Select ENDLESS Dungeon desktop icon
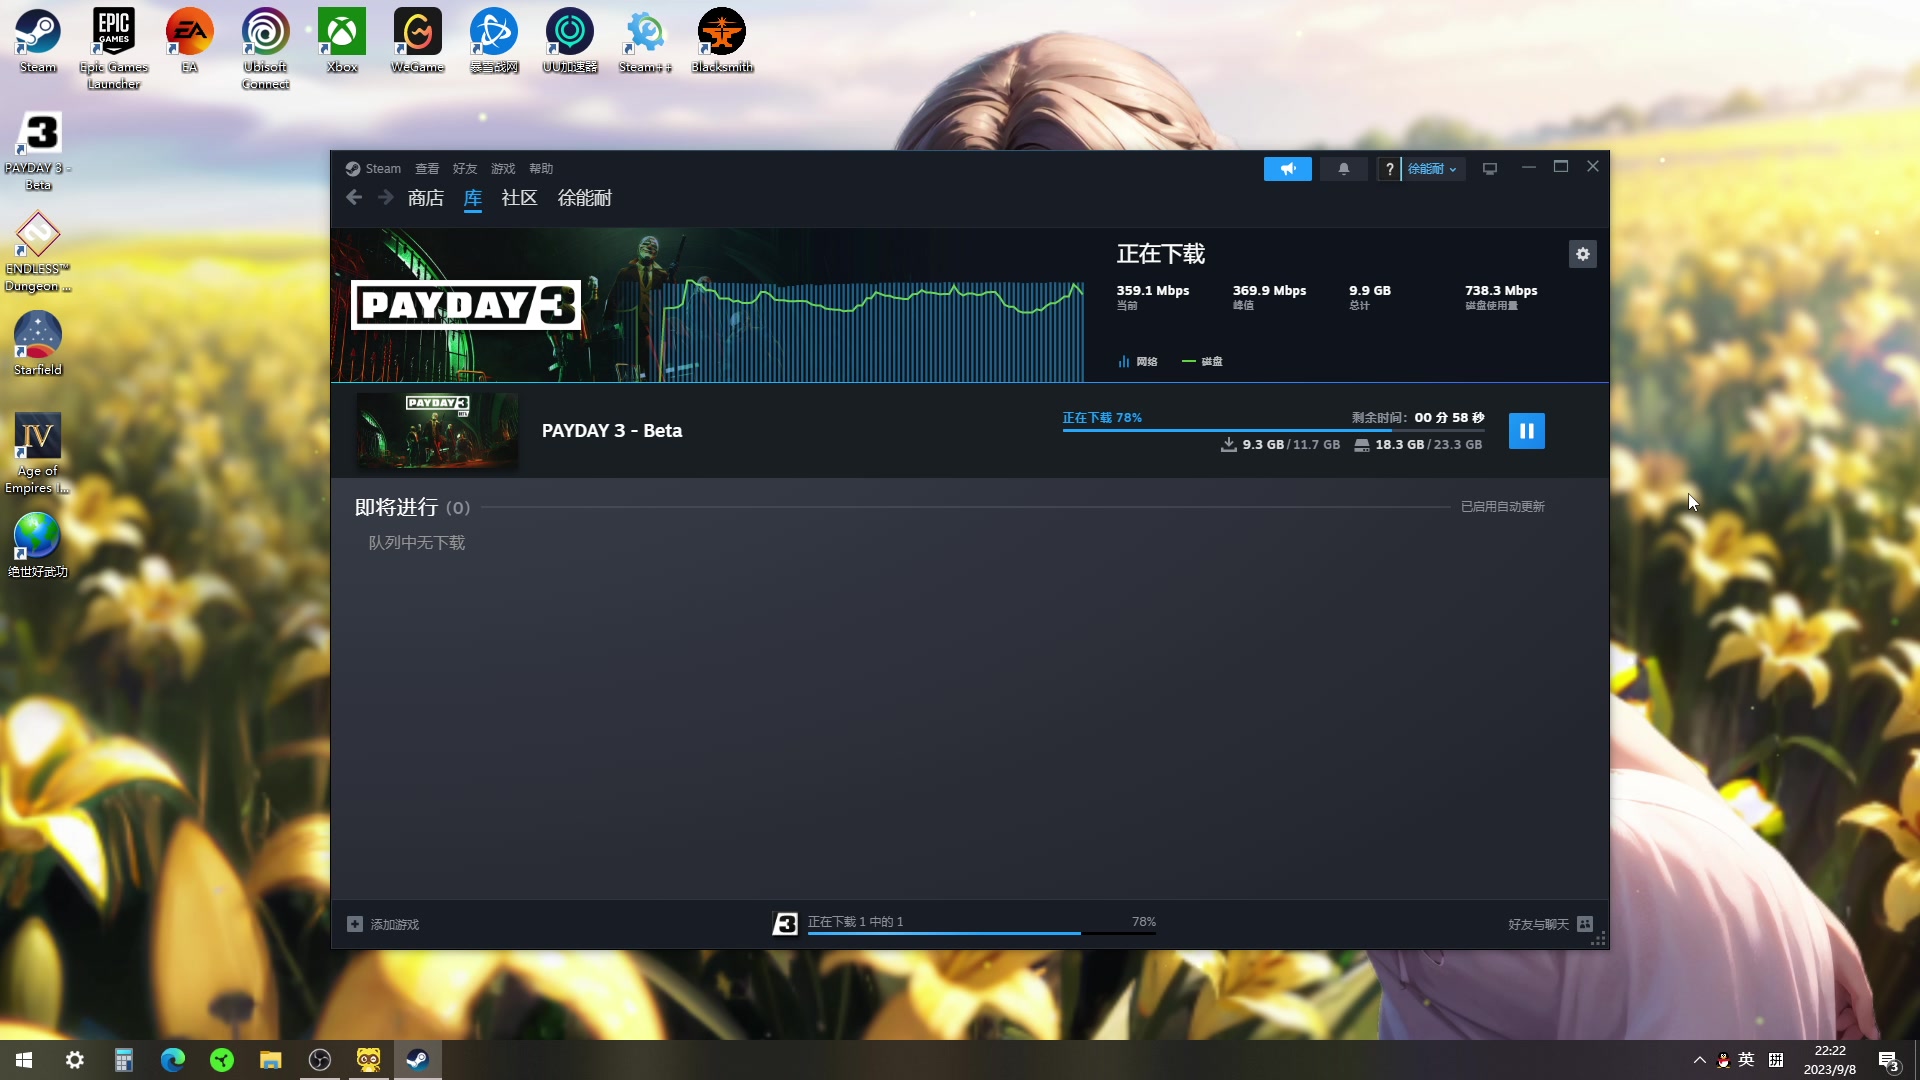 click(38, 252)
